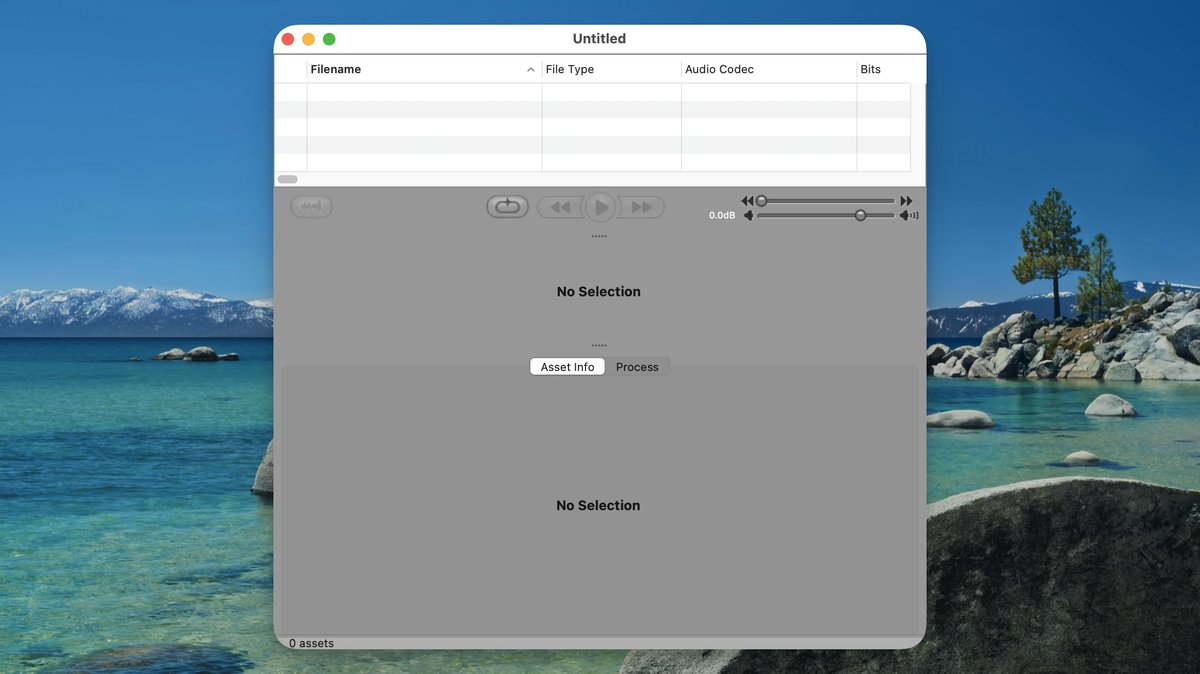Screen dimensions: 1200x674
Task: Switch to the Process tab
Action: (x=637, y=367)
